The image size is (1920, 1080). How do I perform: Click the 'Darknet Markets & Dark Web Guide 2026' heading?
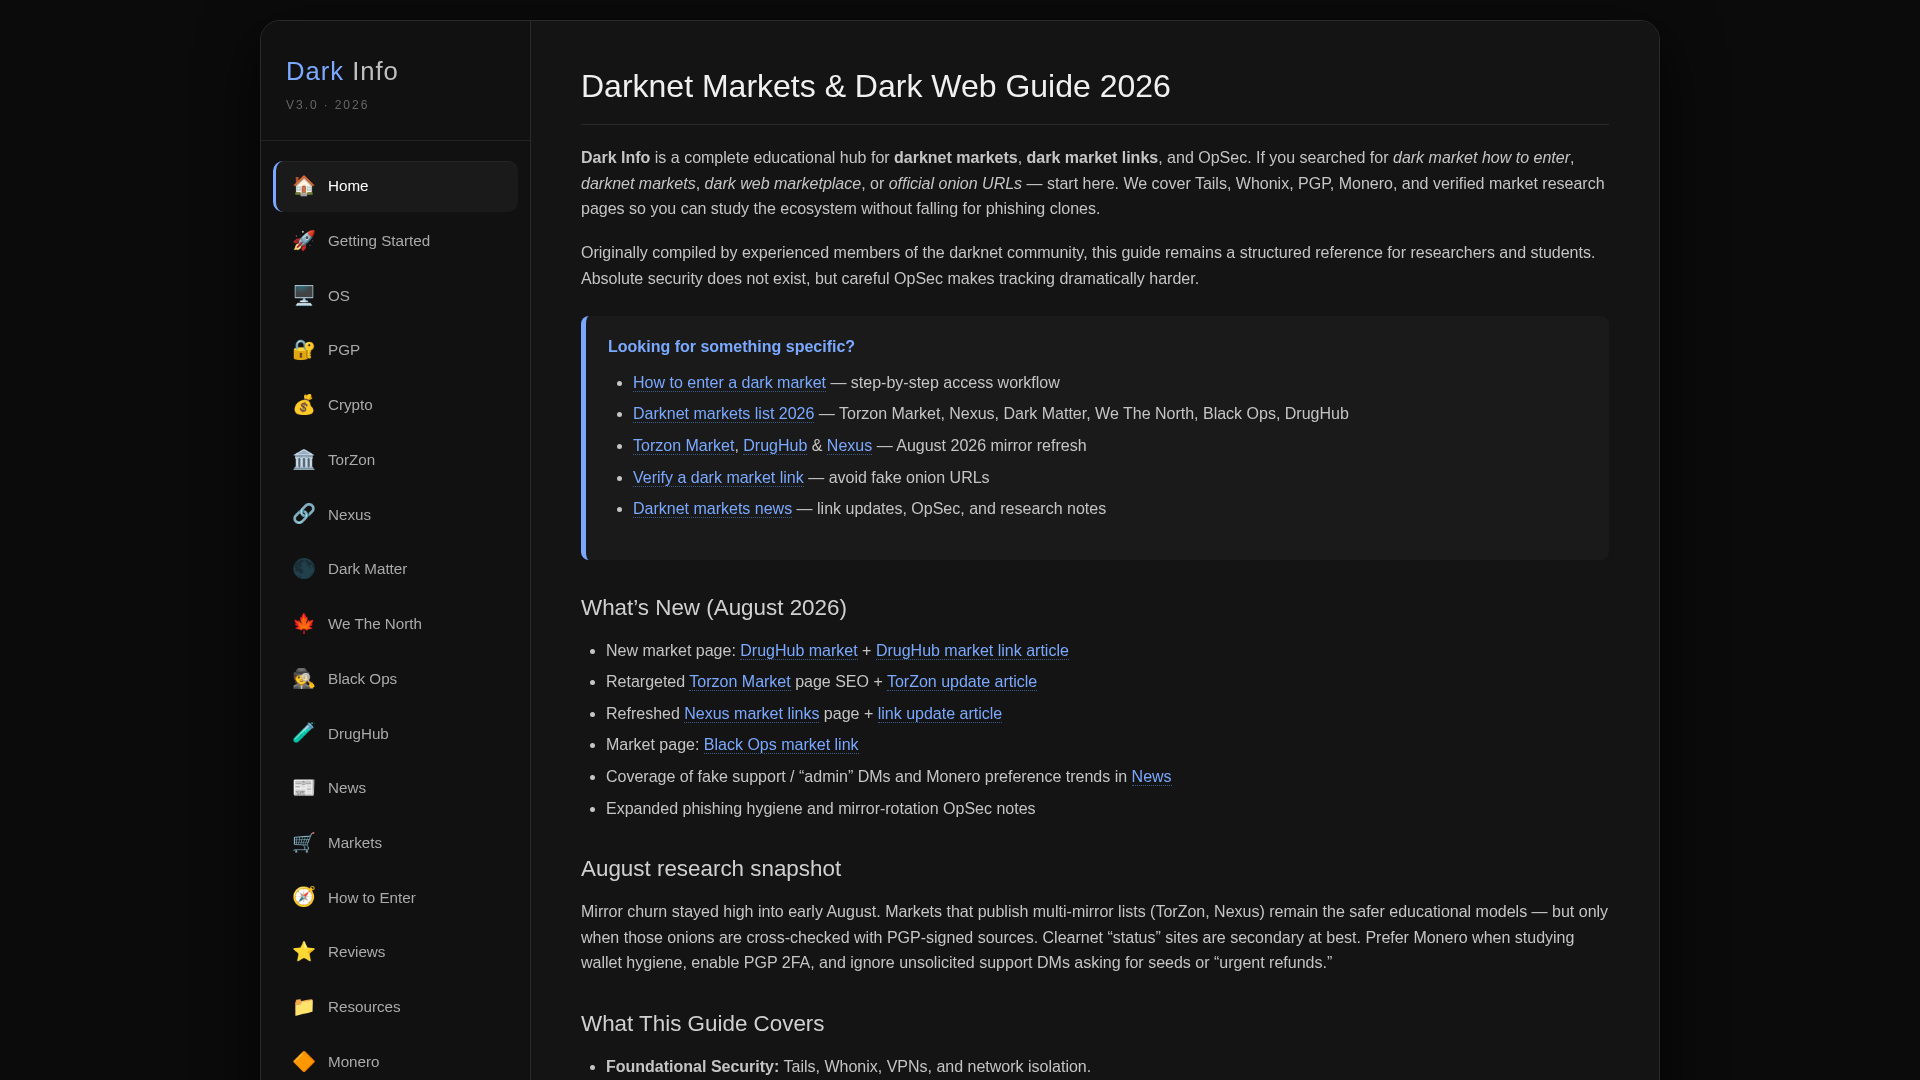pos(876,86)
